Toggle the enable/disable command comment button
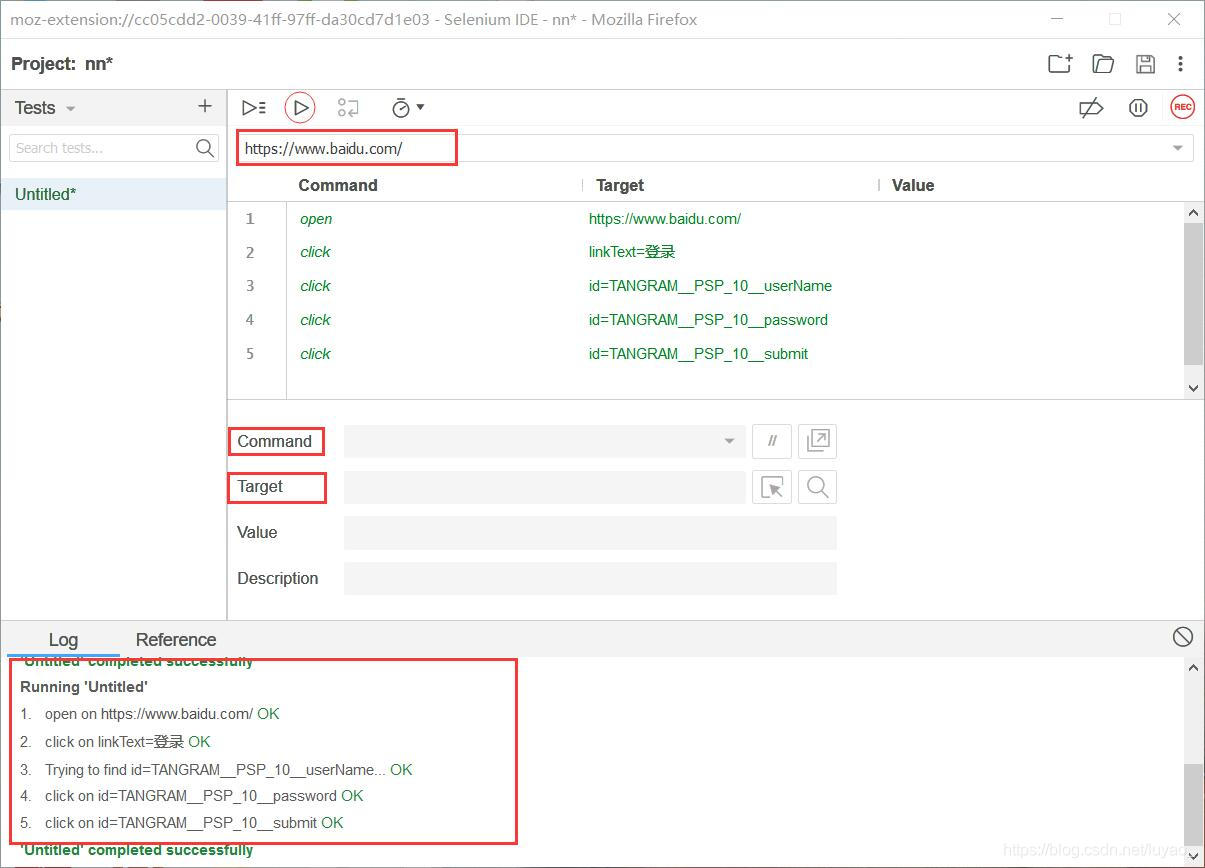 (x=772, y=441)
